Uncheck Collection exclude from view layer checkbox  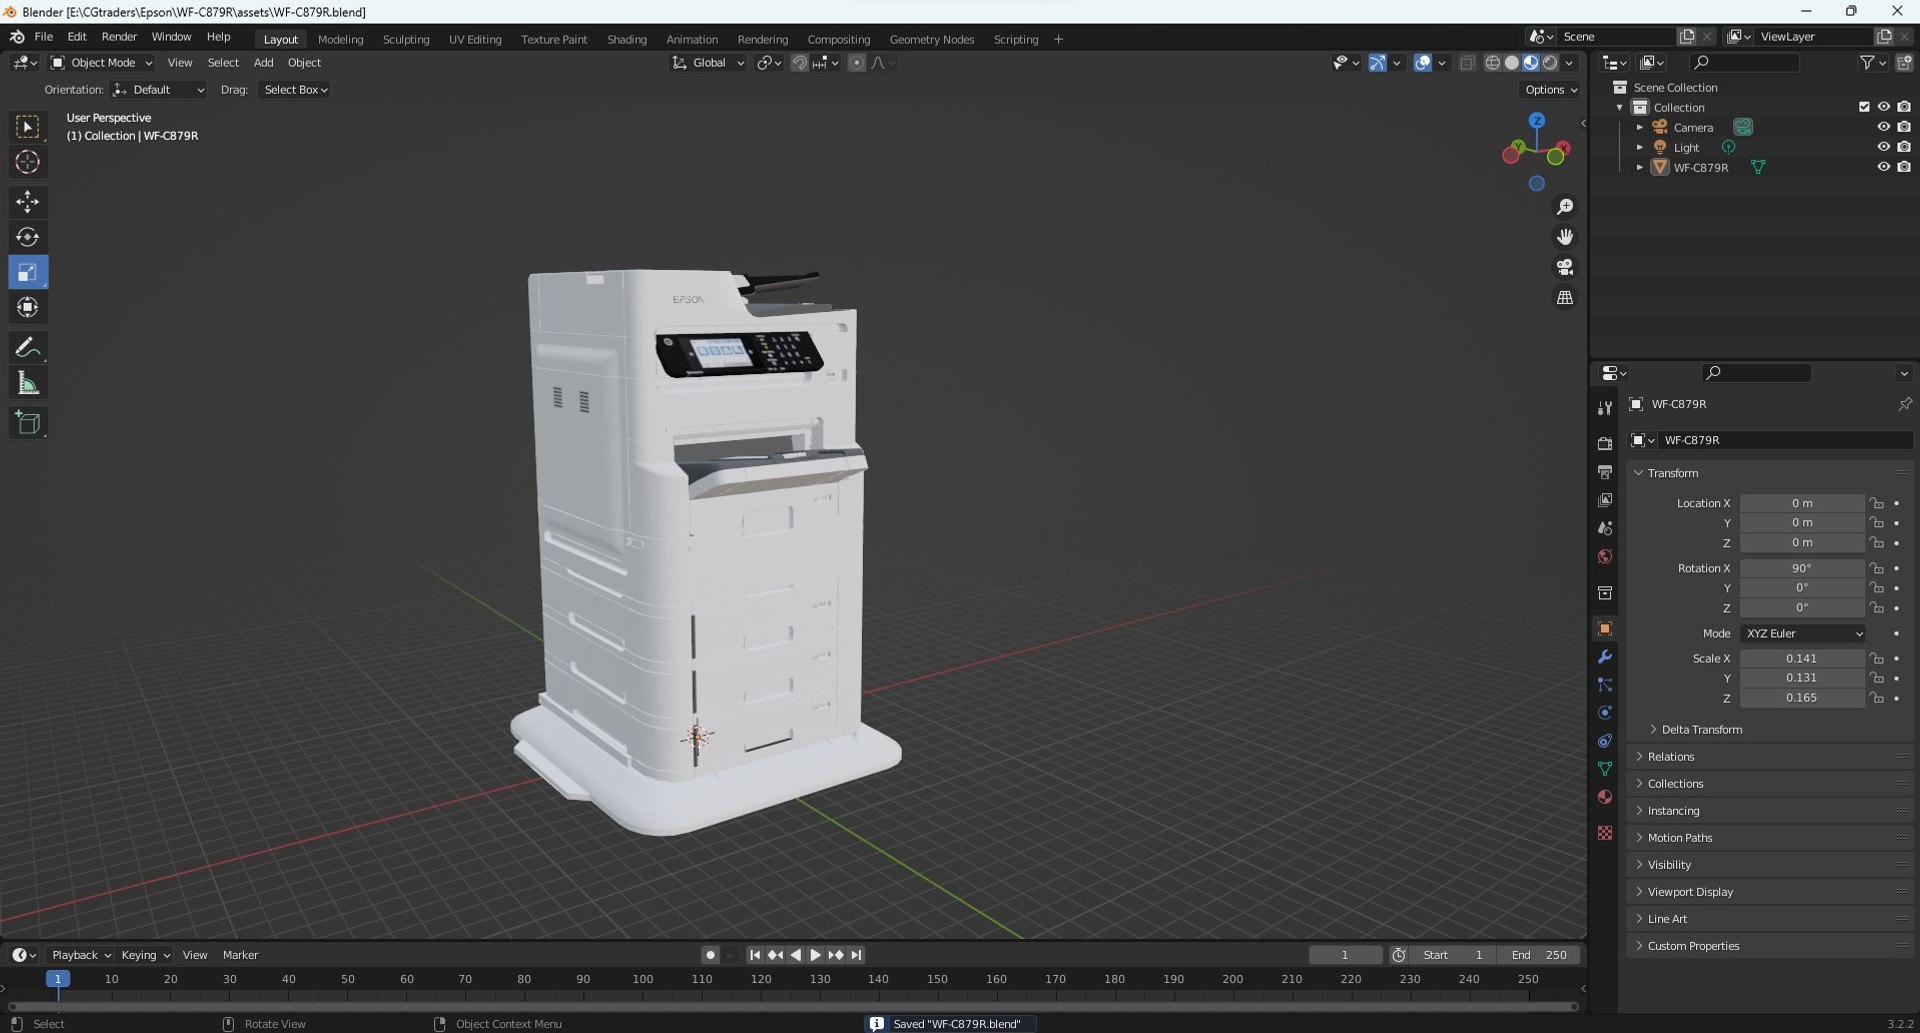coord(1864,107)
